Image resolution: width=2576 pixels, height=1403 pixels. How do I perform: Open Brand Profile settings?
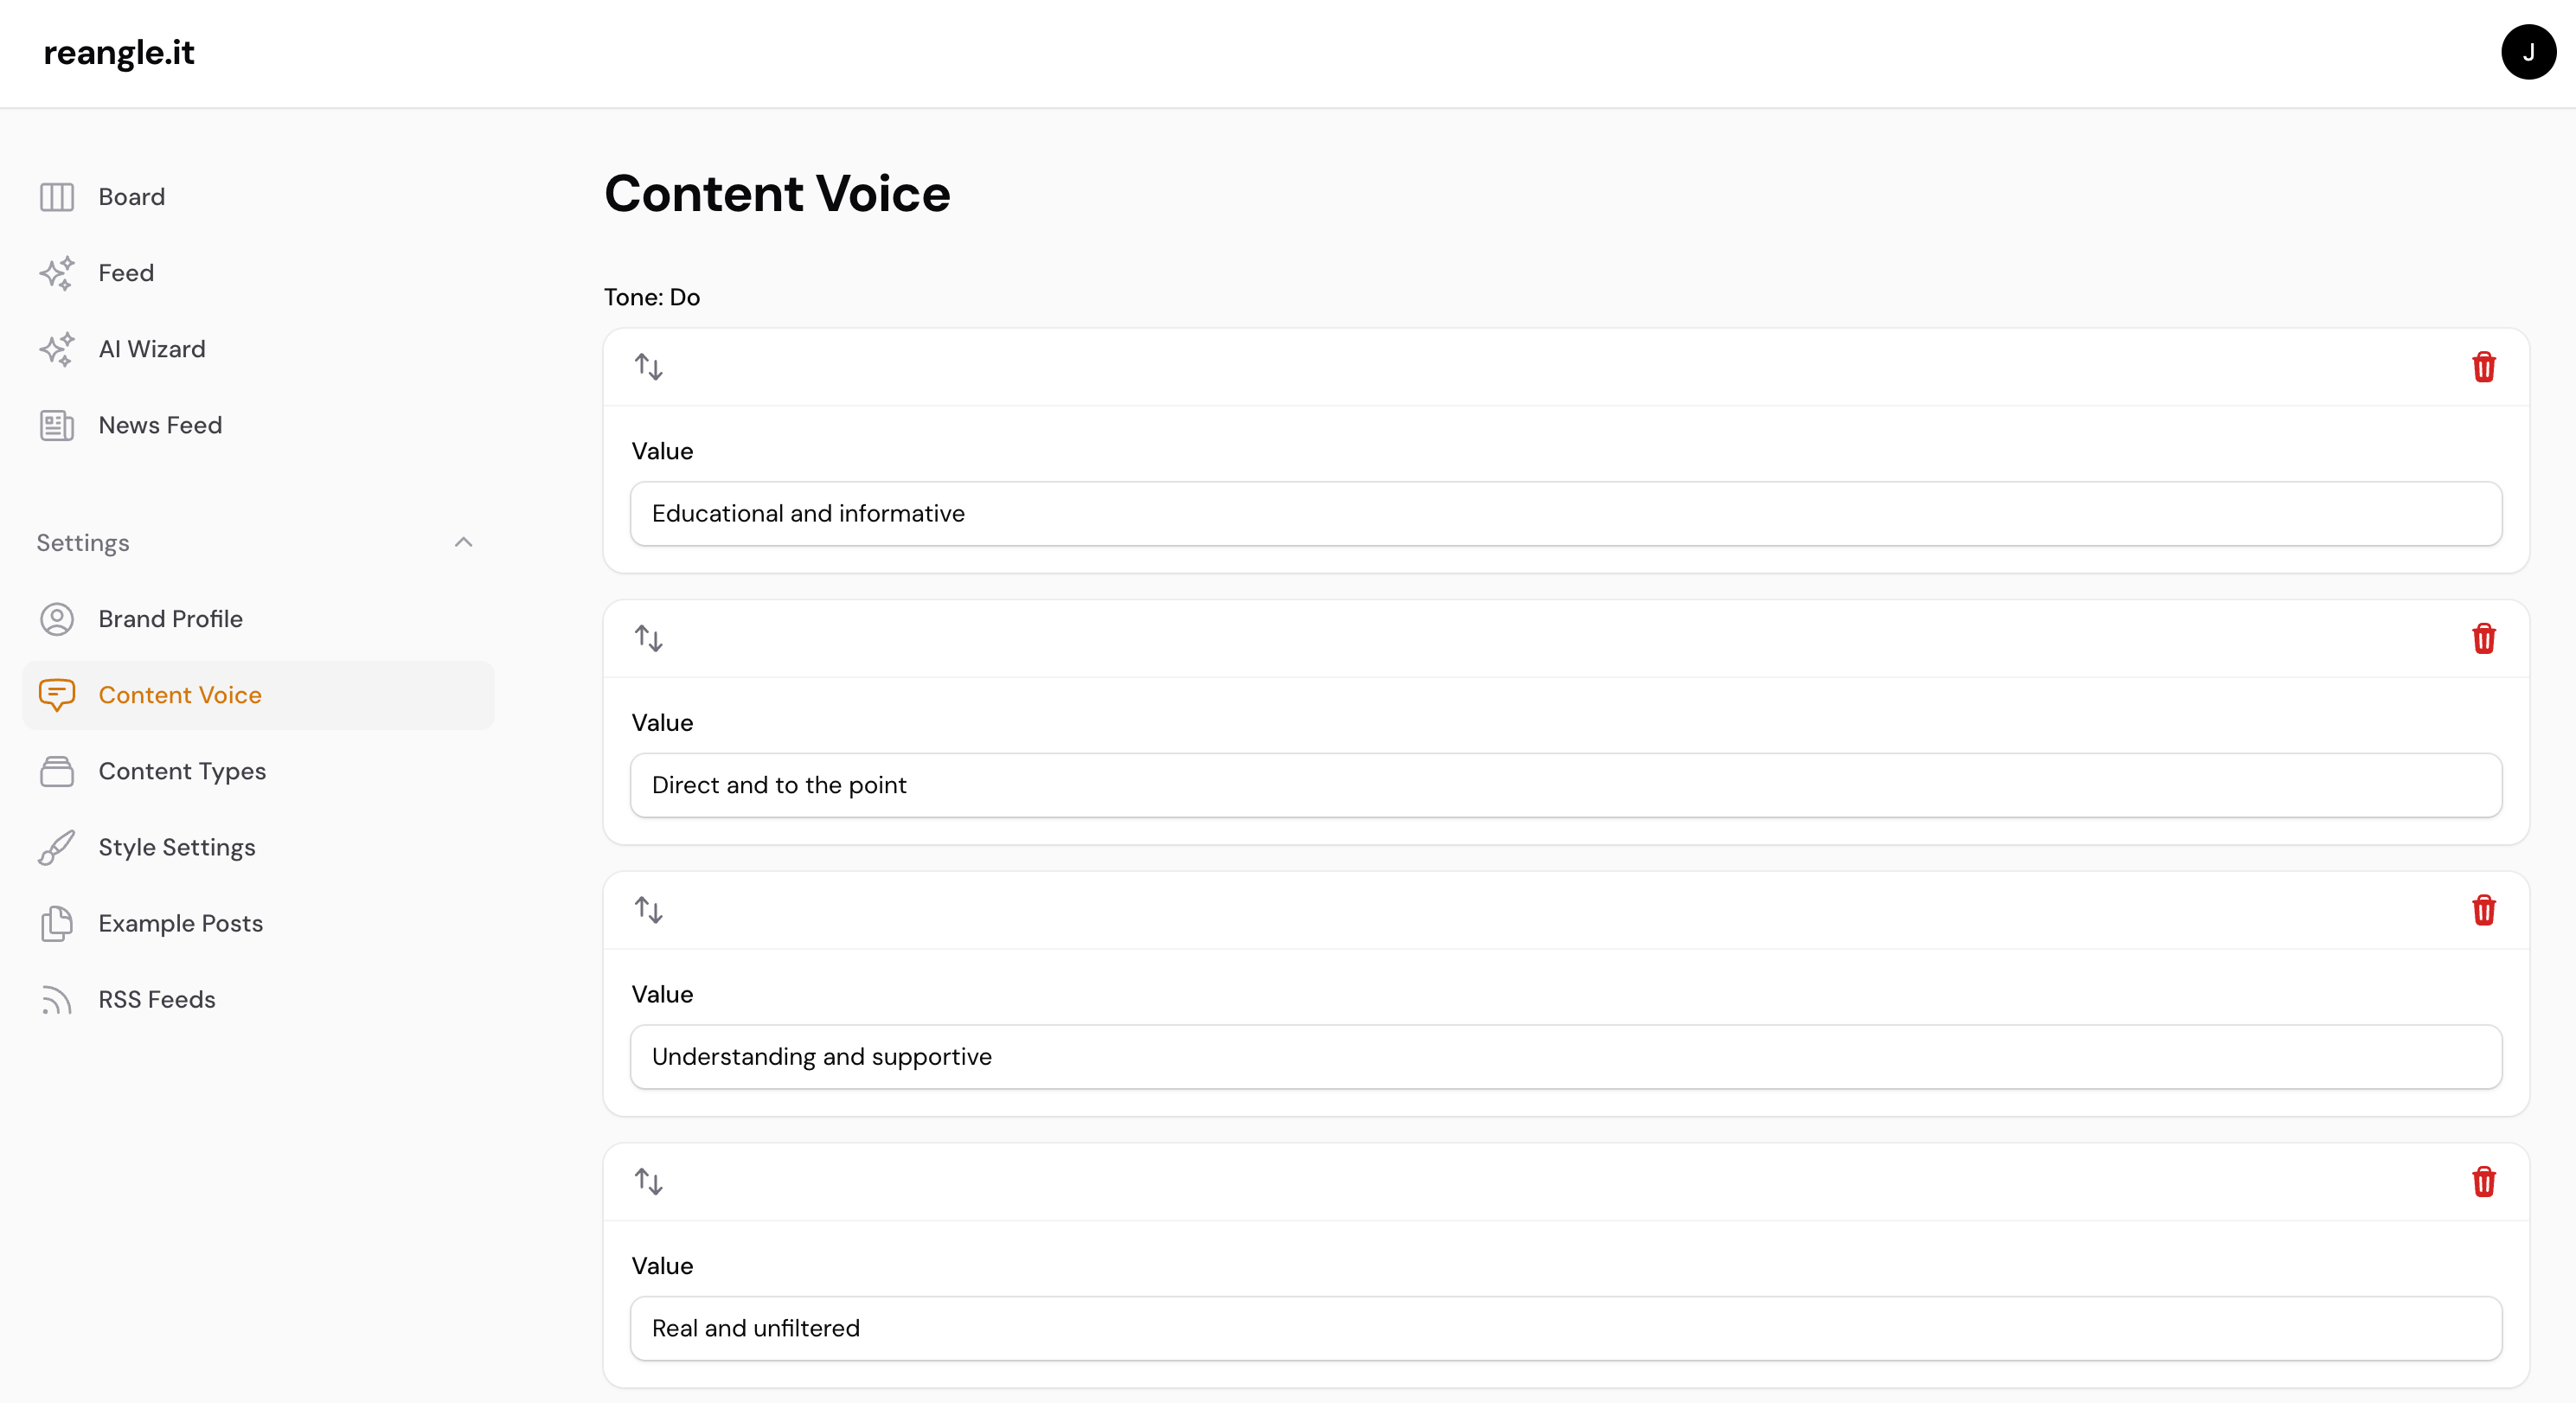click(x=170, y=619)
